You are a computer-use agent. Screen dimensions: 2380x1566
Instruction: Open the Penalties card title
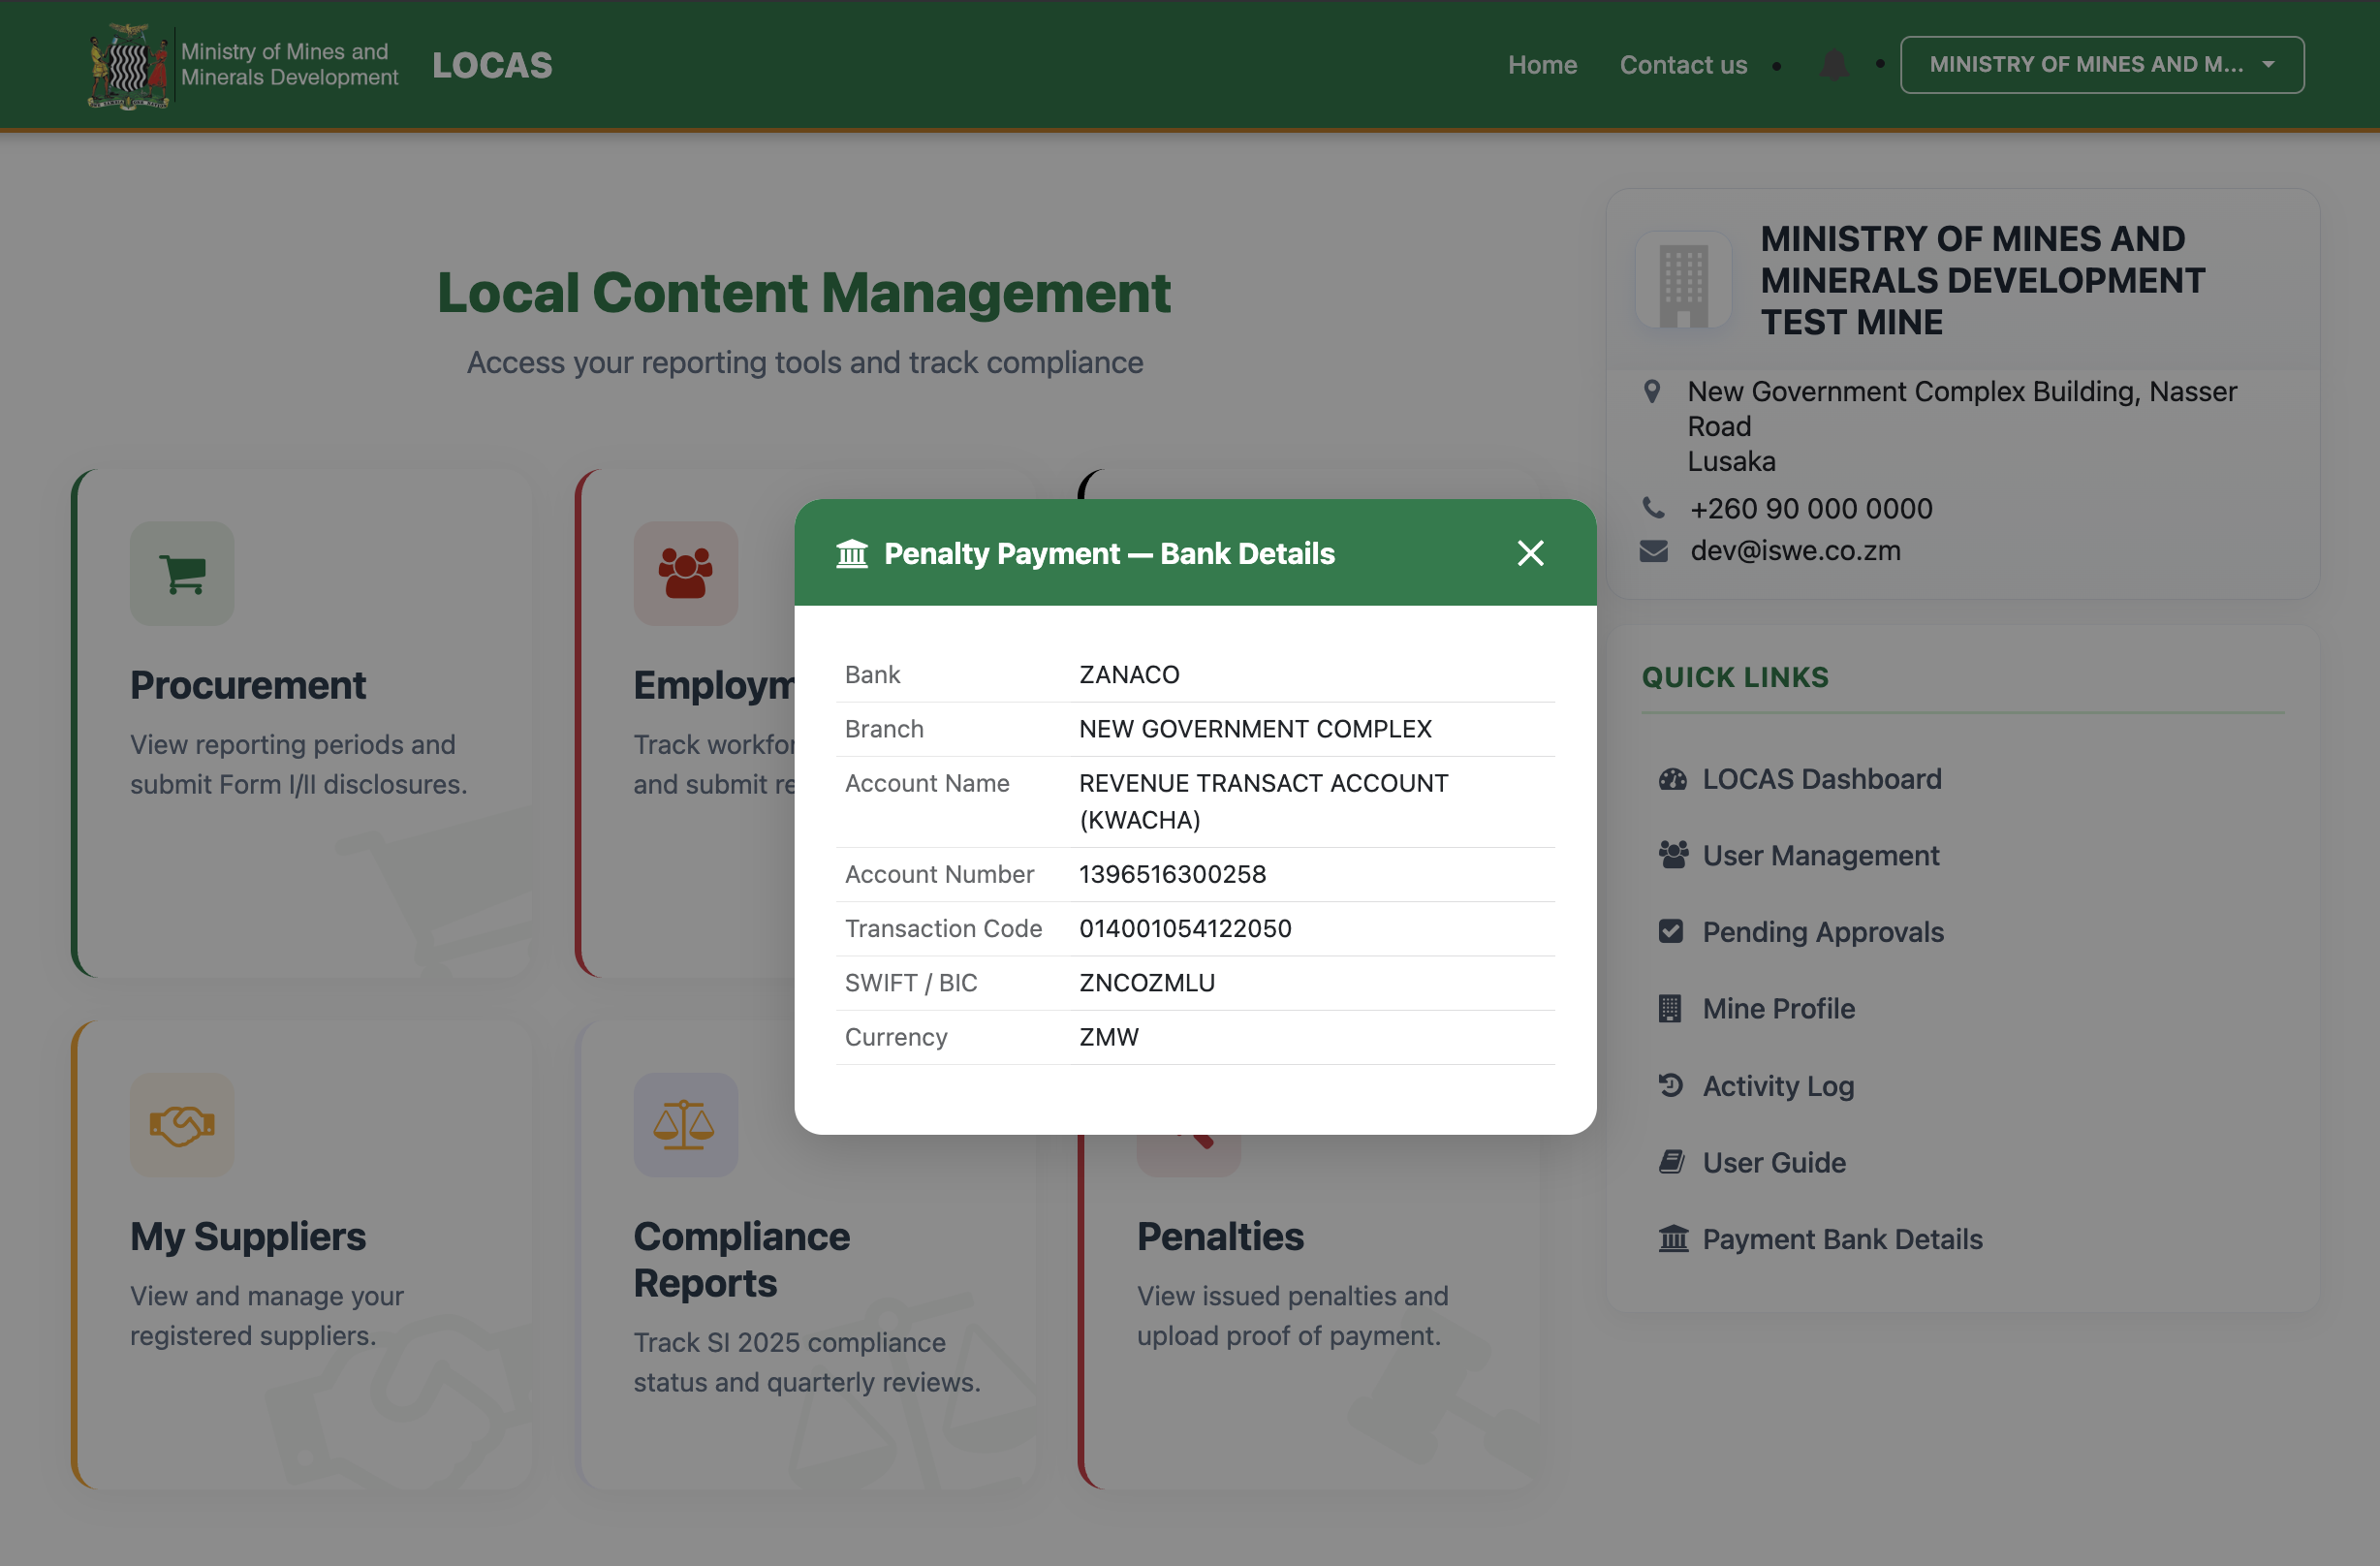click(1220, 1237)
